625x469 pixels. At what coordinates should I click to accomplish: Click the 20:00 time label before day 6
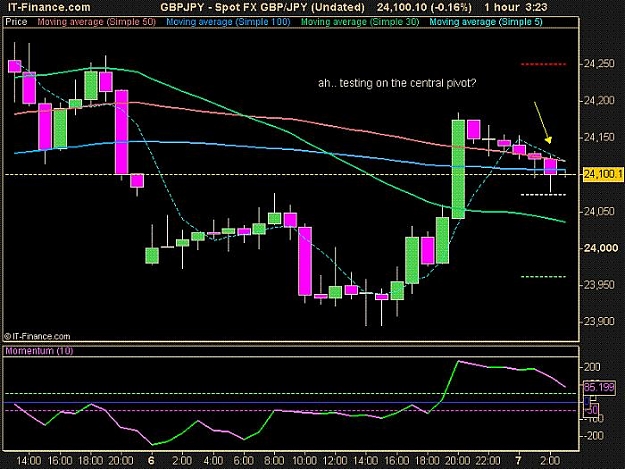point(121,461)
